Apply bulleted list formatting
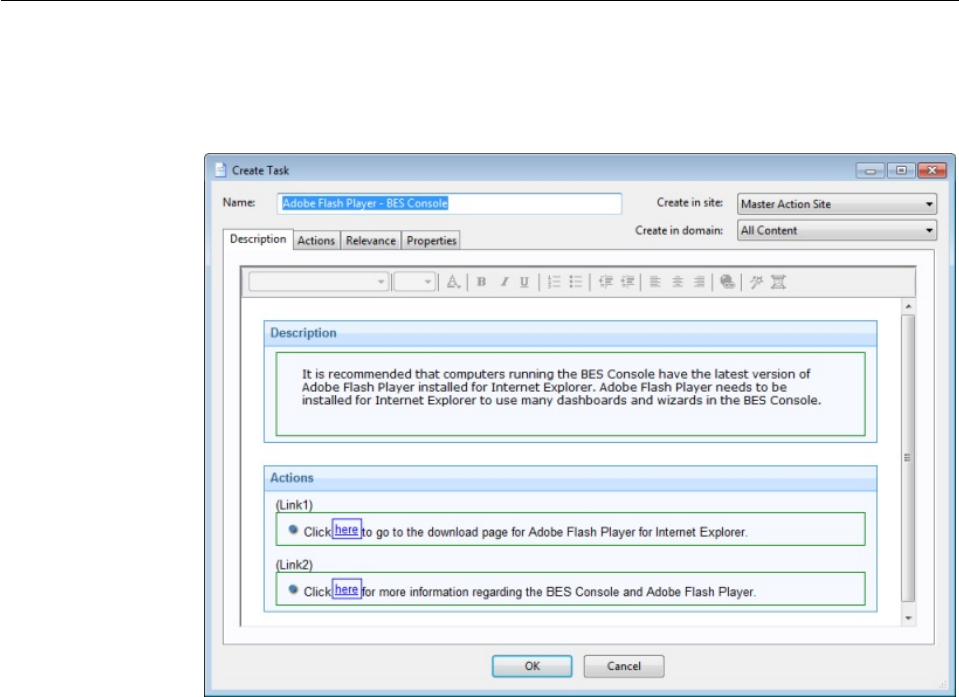The width and height of the screenshot is (959, 697). 576,282
